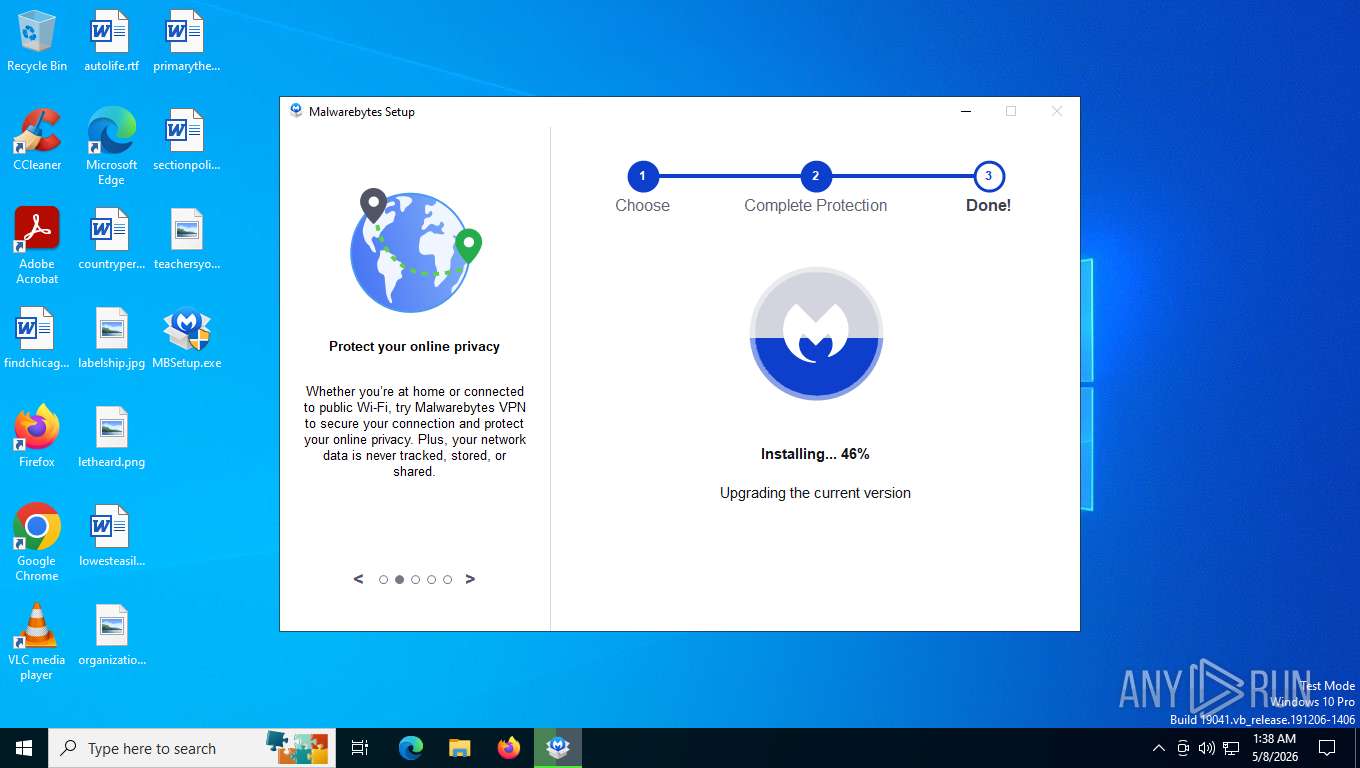The image size is (1360, 768).
Task: Click "Upgrading the current version" text
Action: (x=815, y=493)
